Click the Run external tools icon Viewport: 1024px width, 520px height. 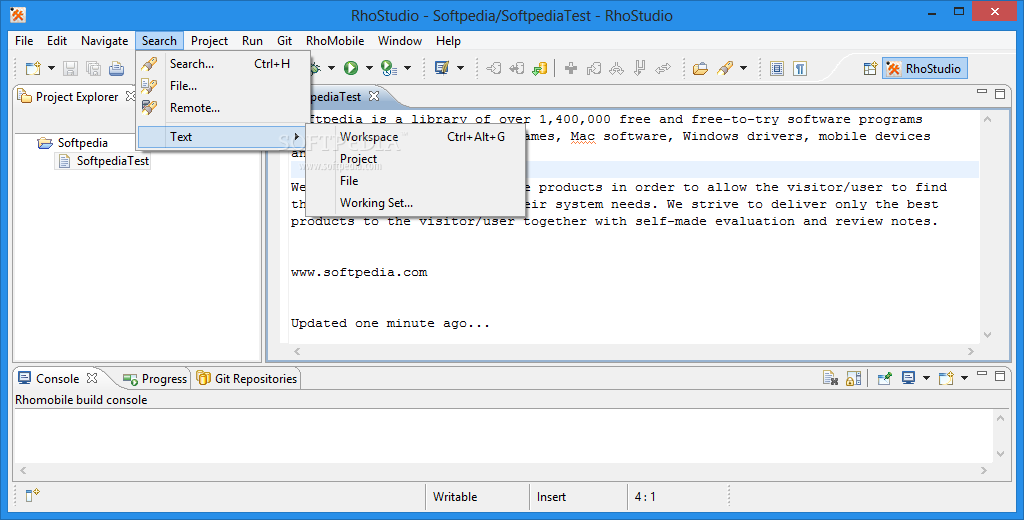click(x=389, y=68)
